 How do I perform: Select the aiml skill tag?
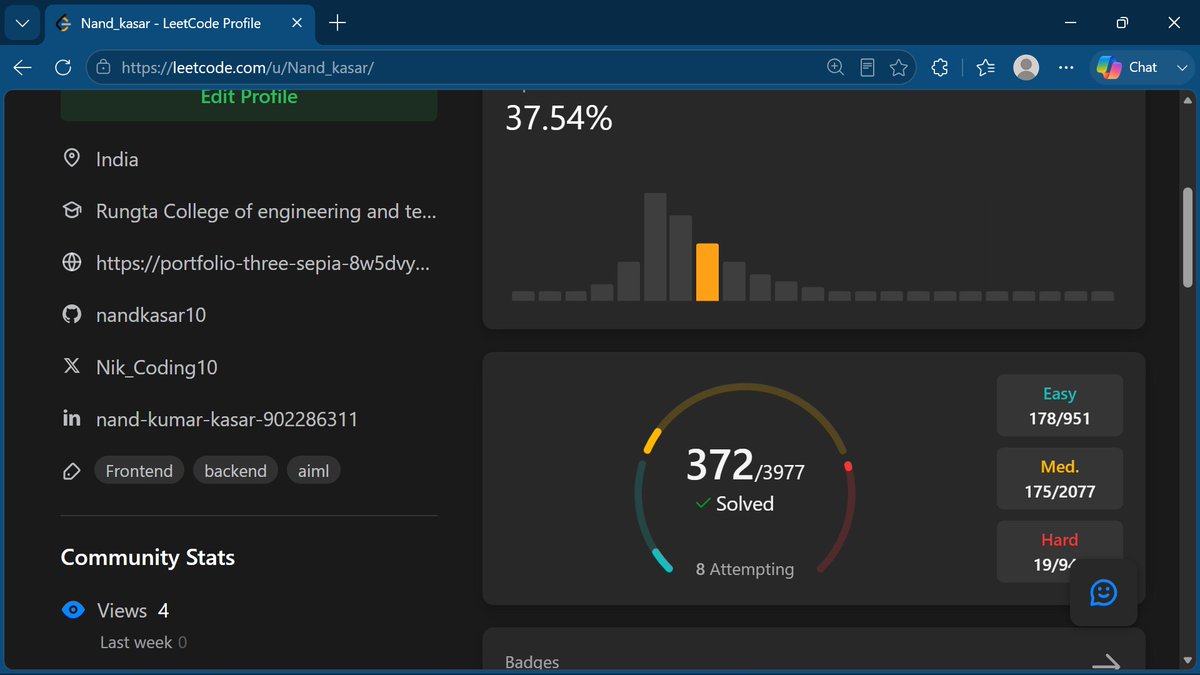[x=313, y=471]
